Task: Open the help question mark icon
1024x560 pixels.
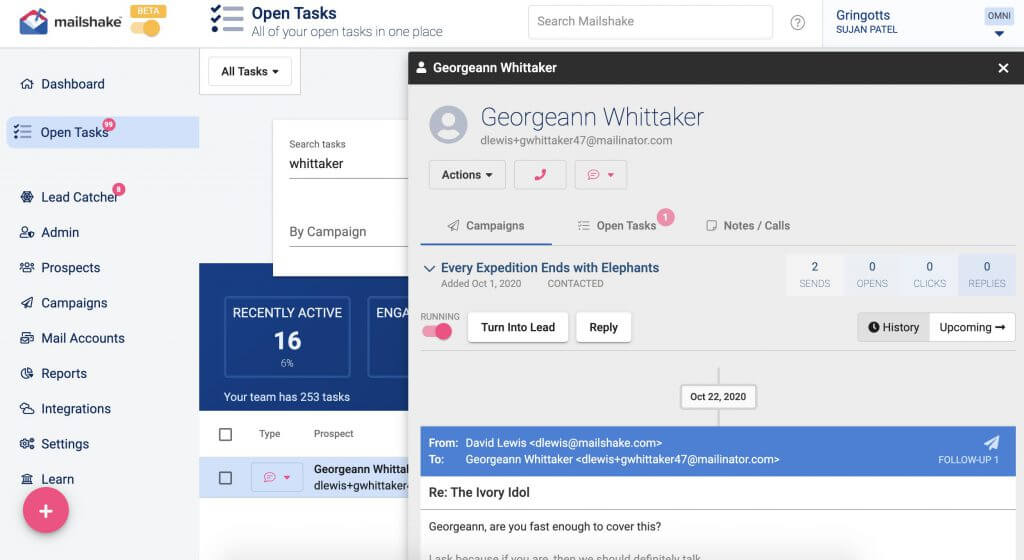Action: (x=797, y=22)
